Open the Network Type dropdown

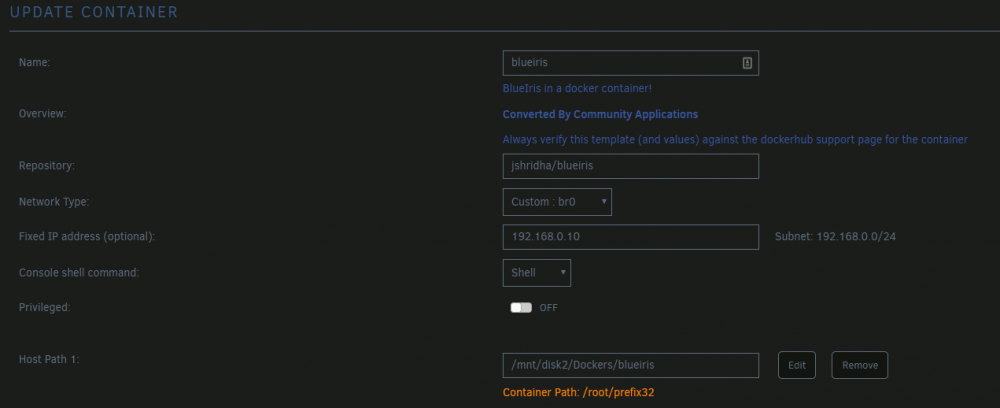557,202
